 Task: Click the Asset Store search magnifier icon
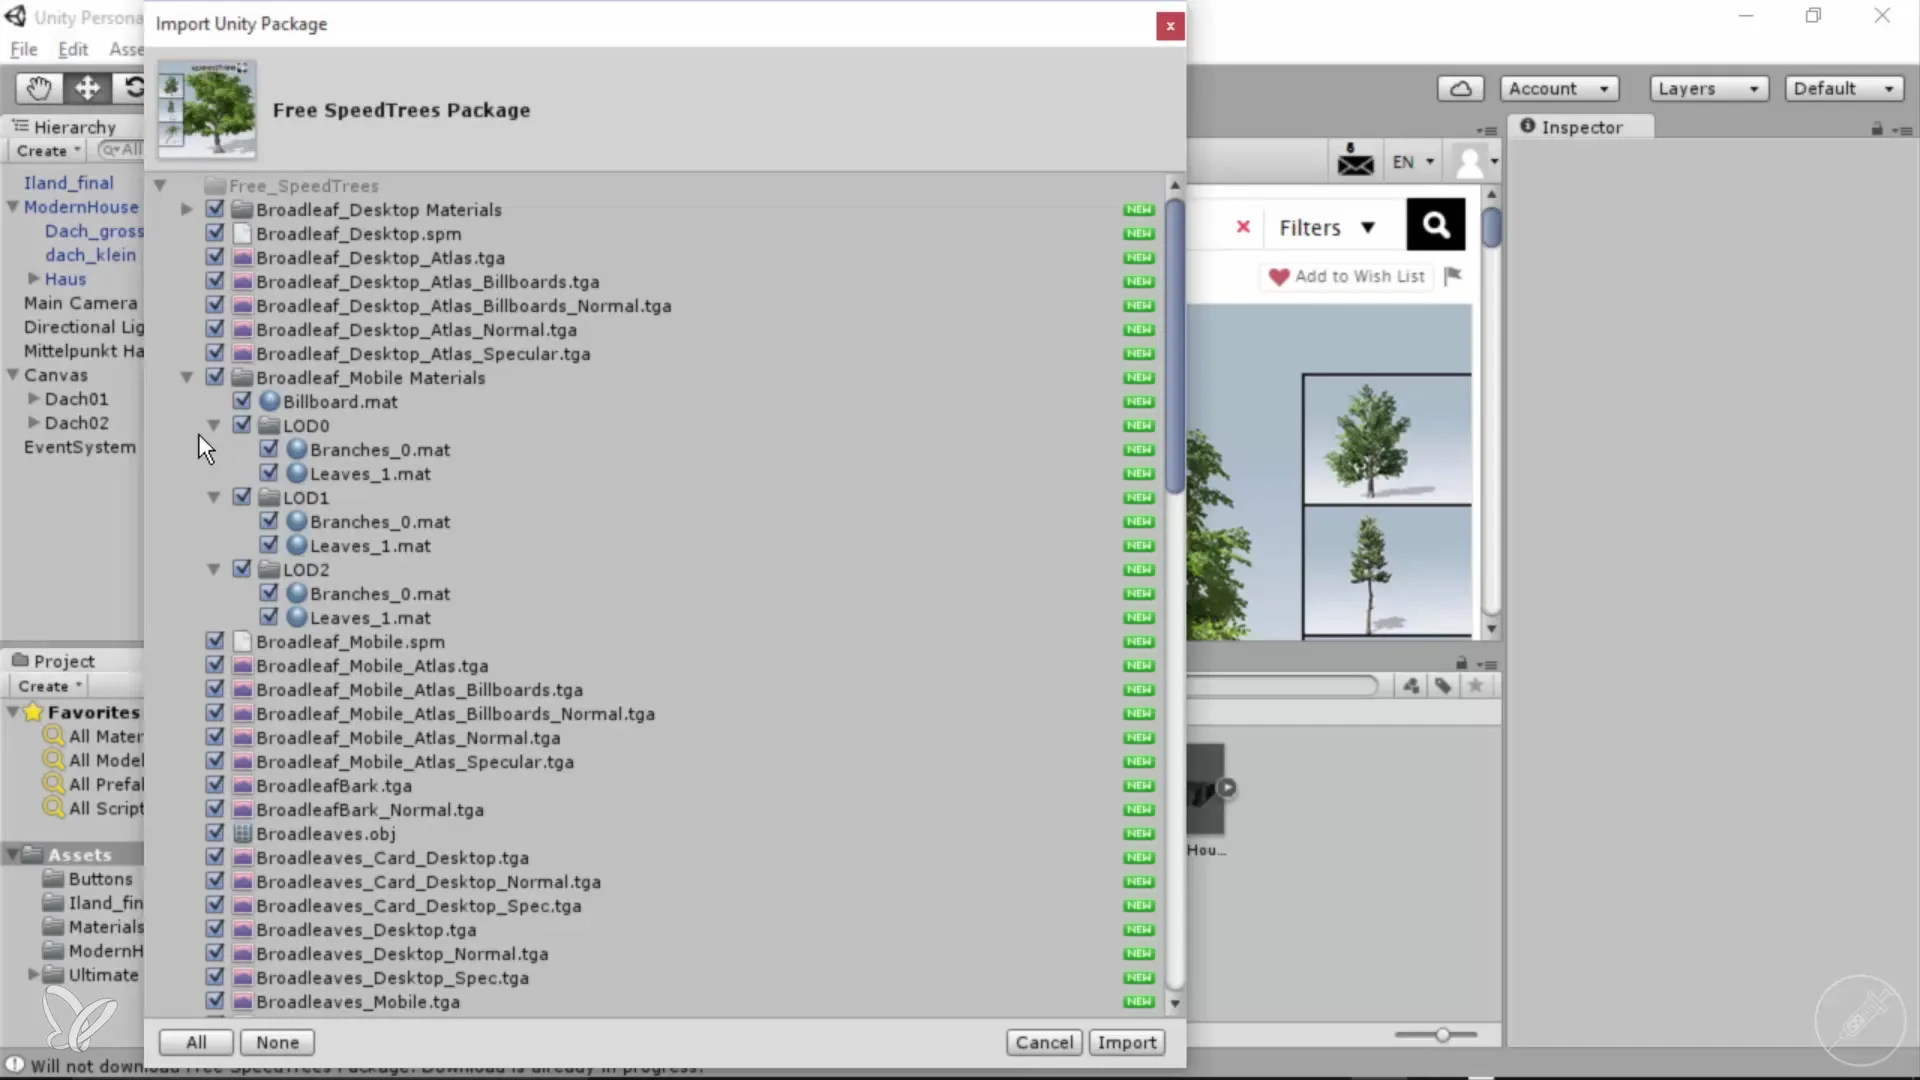1435,224
